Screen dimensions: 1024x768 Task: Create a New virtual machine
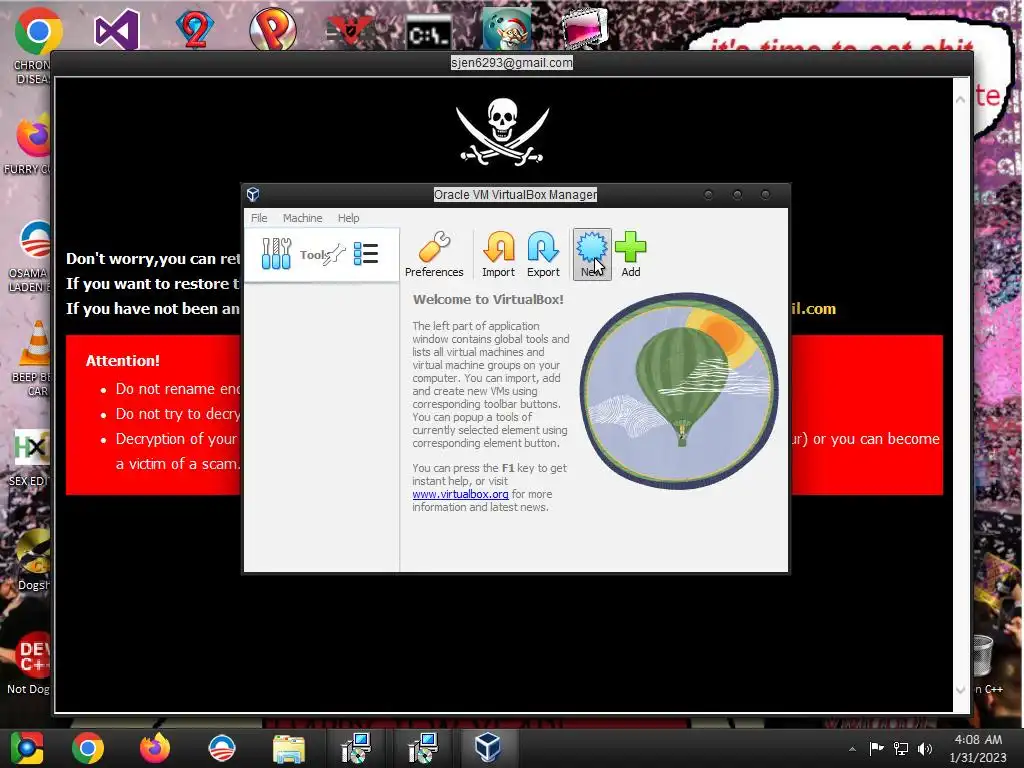592,254
